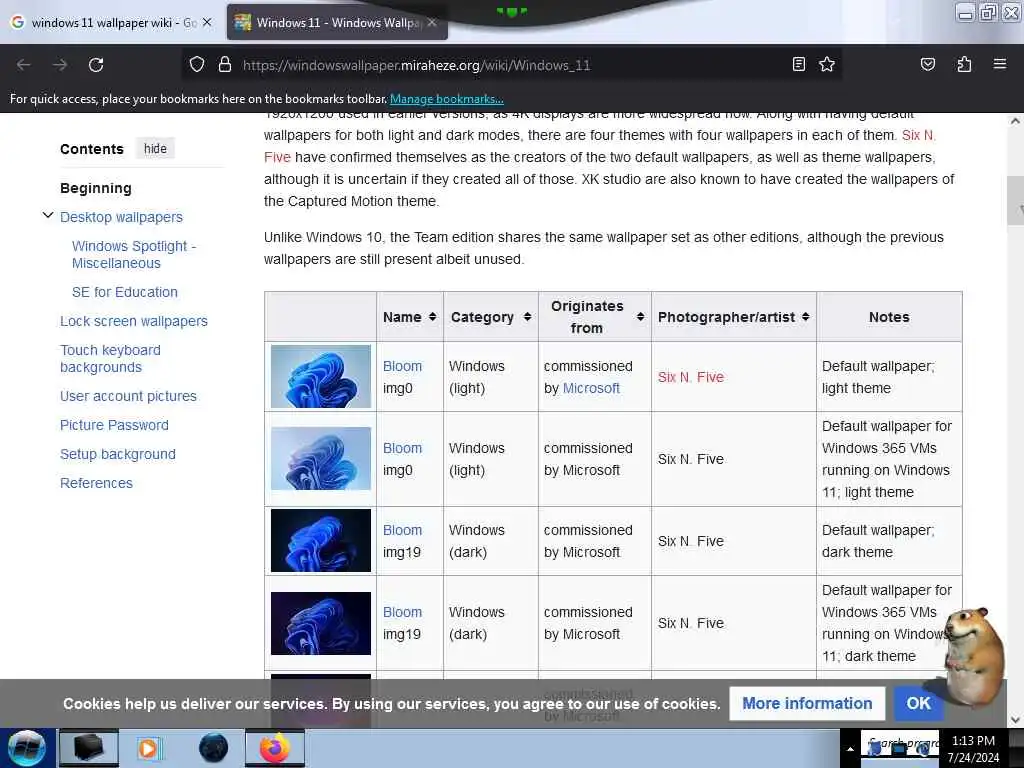1024x768 pixels.
Task: Open Windows 365 dark Bloom thumbnail
Action: [321, 623]
